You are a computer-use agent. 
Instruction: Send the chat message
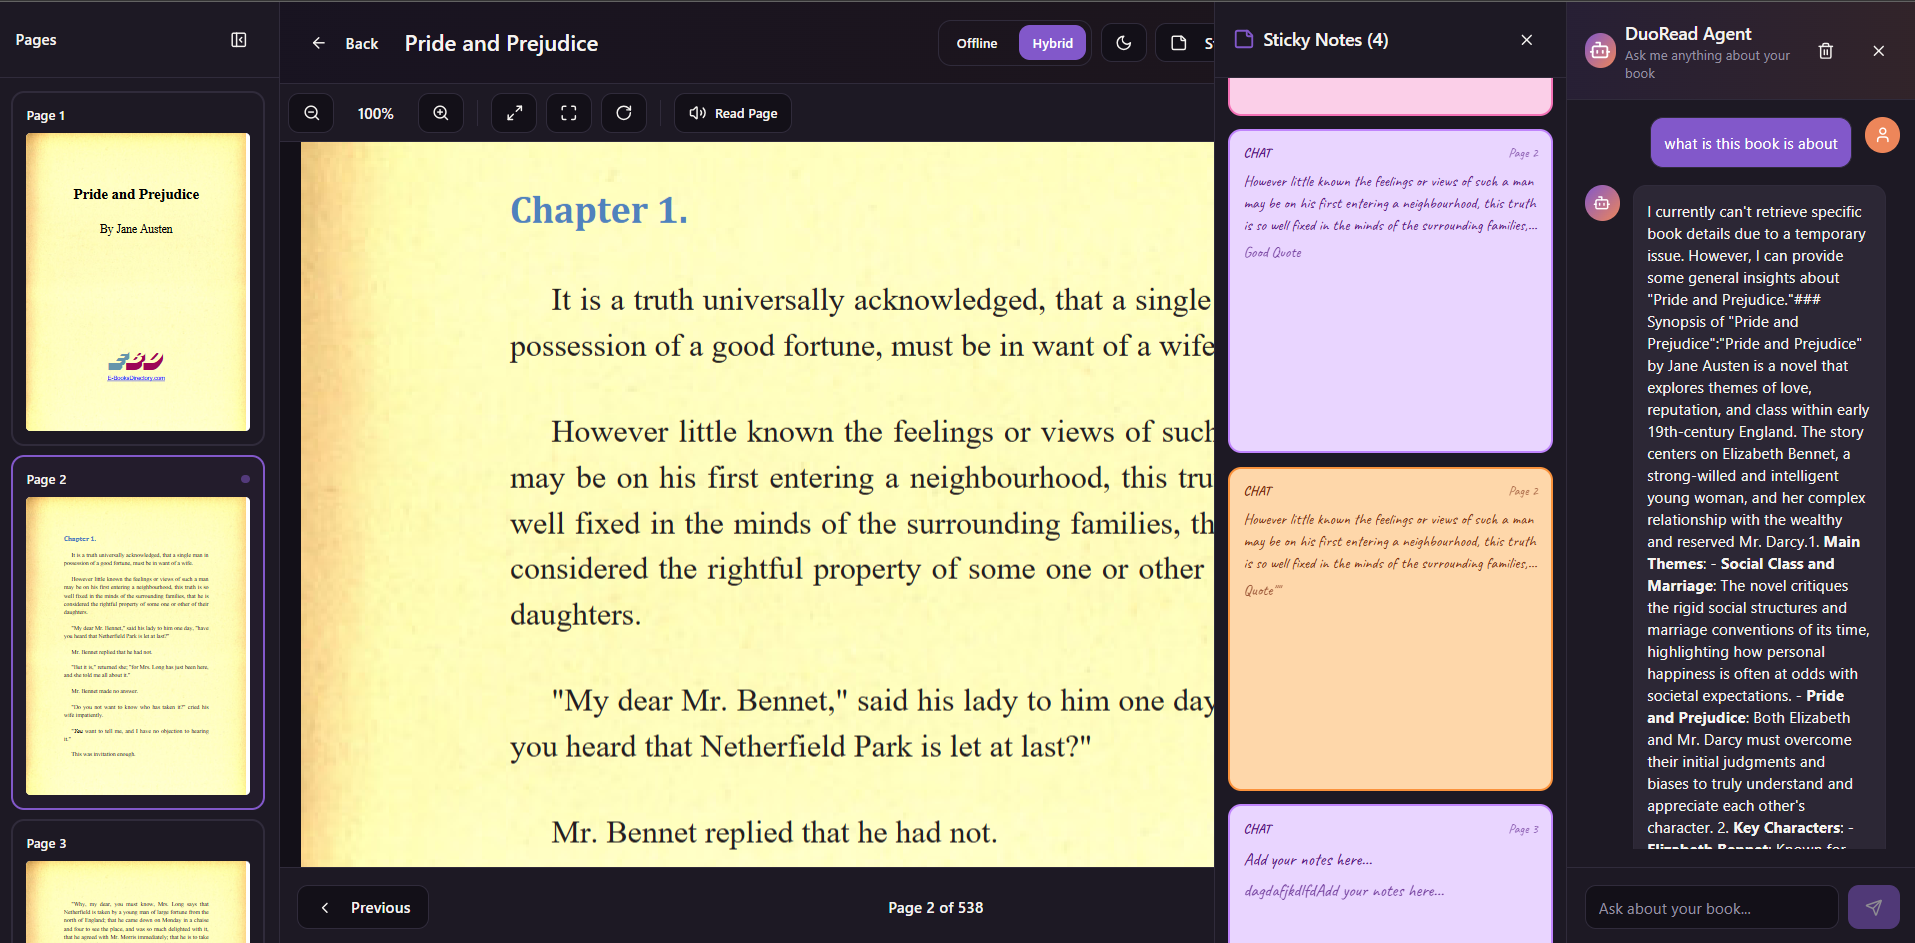point(1874,908)
